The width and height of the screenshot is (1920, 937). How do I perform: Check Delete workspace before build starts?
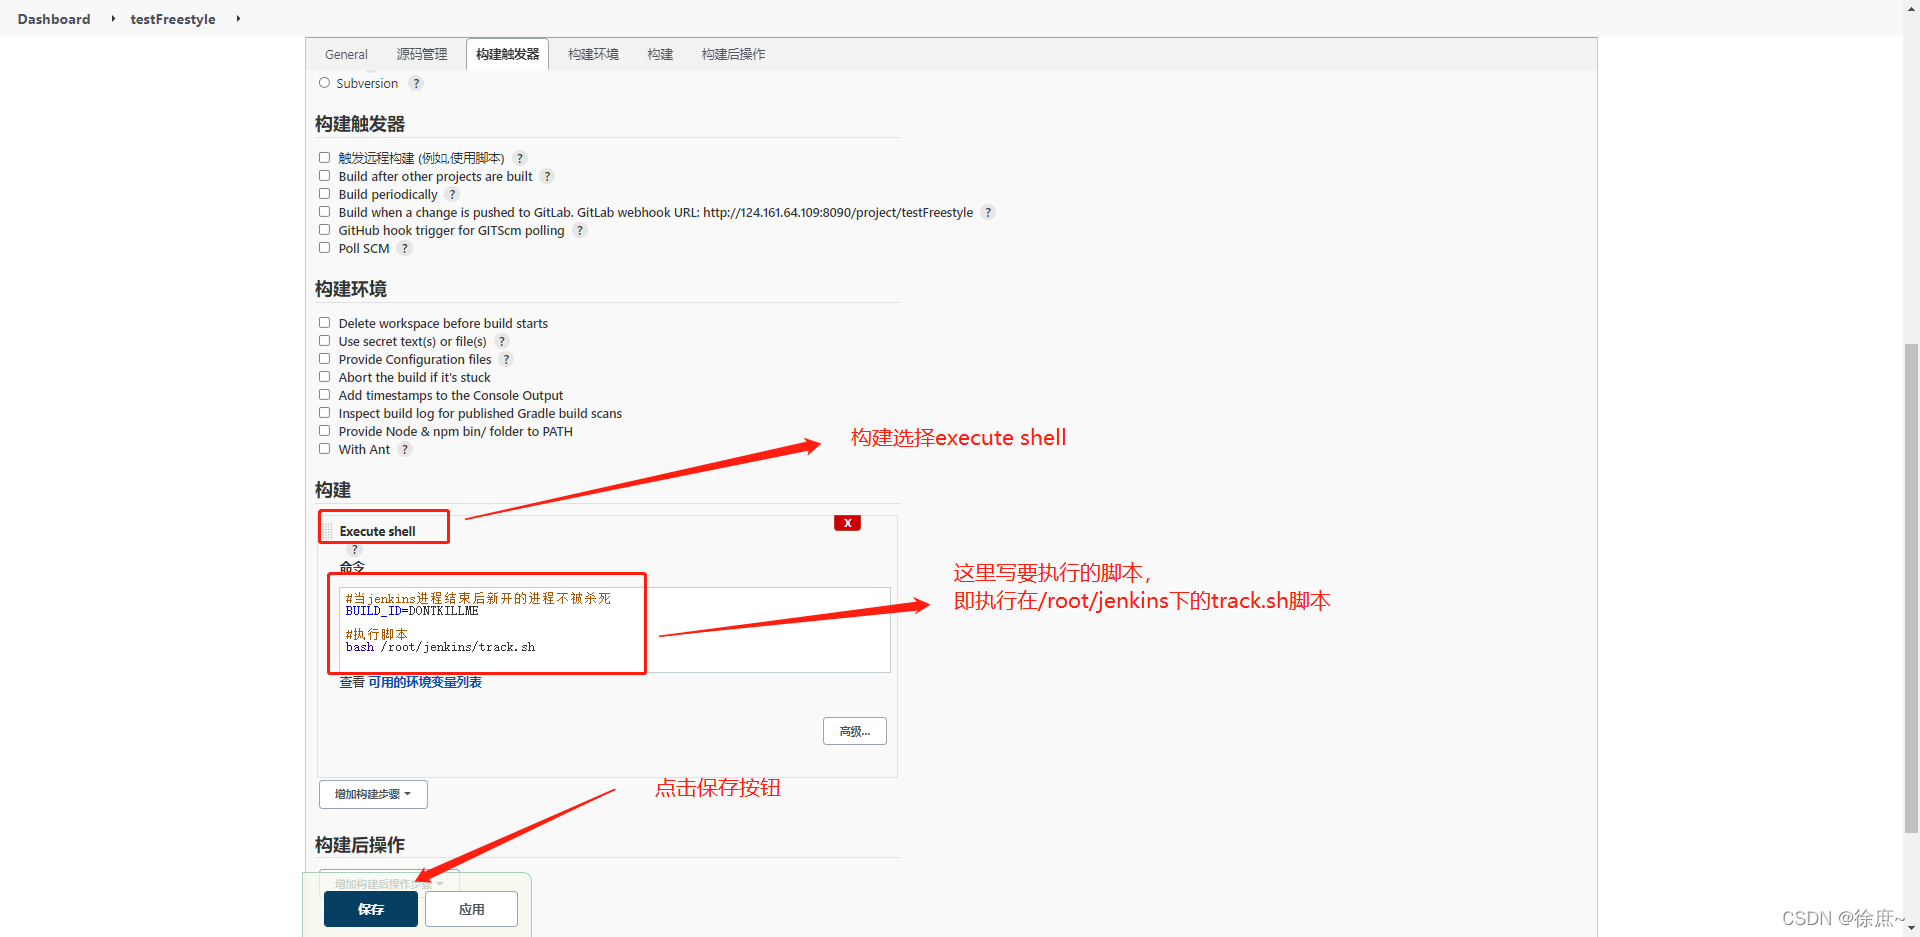324,322
